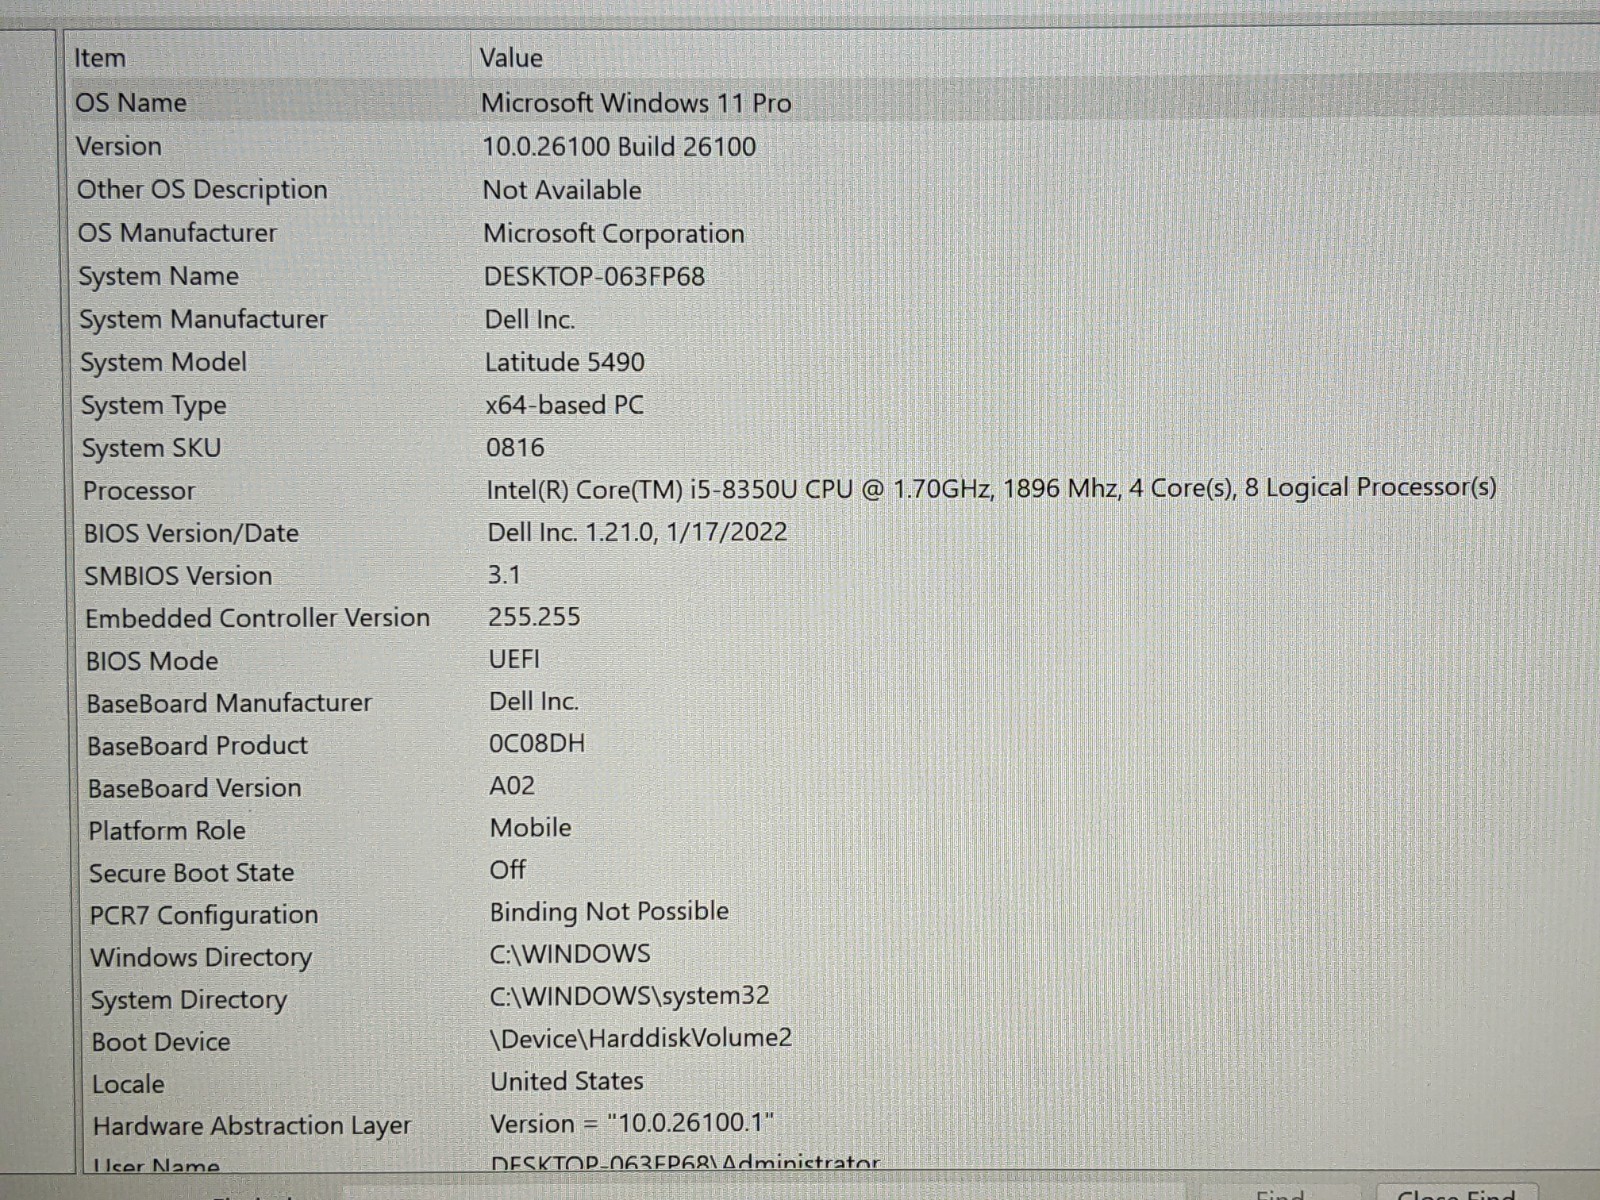This screenshot has height=1200, width=1600.
Task: Select the Boot Device row label
Action: coord(161,1042)
